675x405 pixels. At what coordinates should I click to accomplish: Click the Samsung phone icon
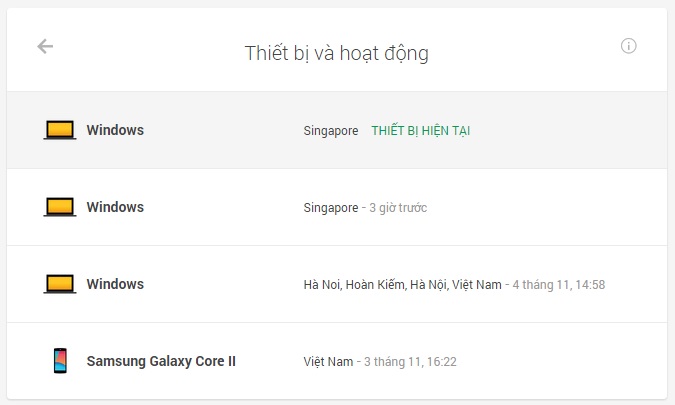60,361
